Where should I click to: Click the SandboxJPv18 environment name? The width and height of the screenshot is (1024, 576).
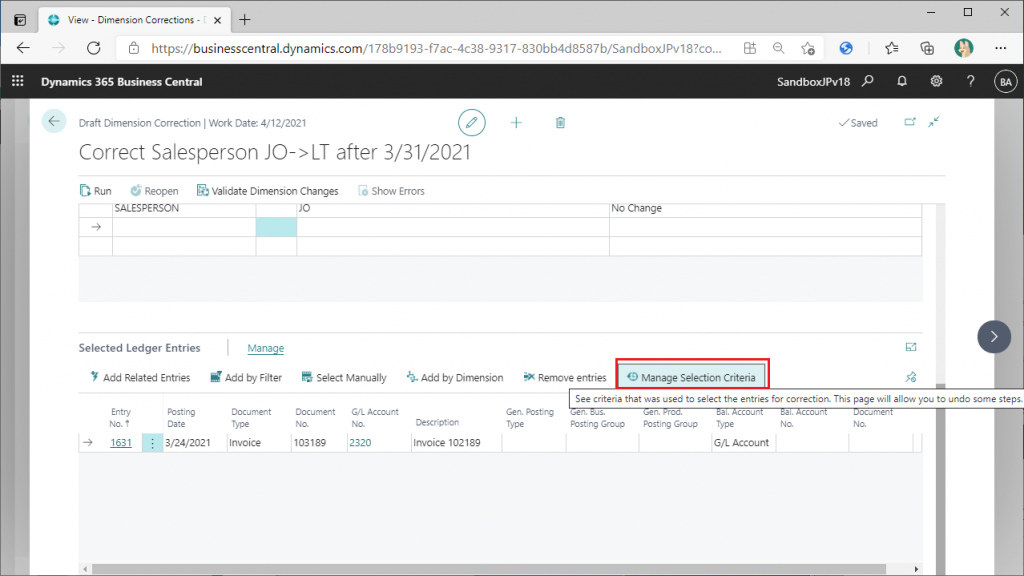tap(813, 82)
